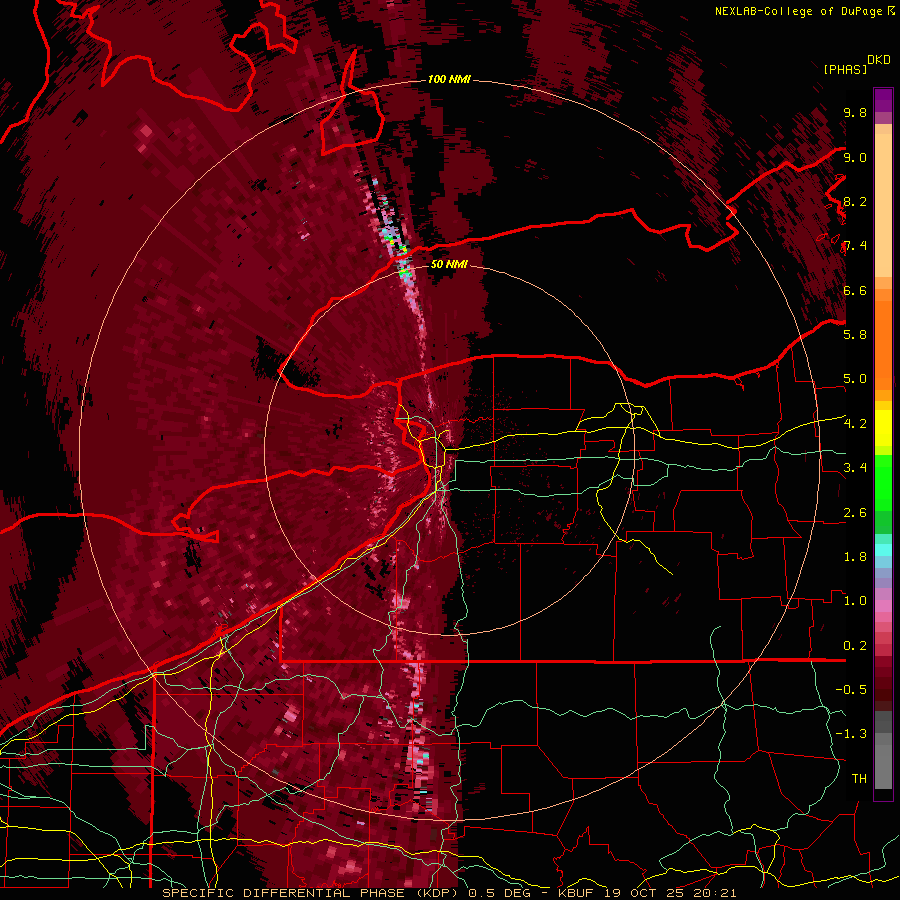Click the -0.5 value on color scale
Image resolution: width=900 pixels, height=900 pixels.
[x=851, y=689]
